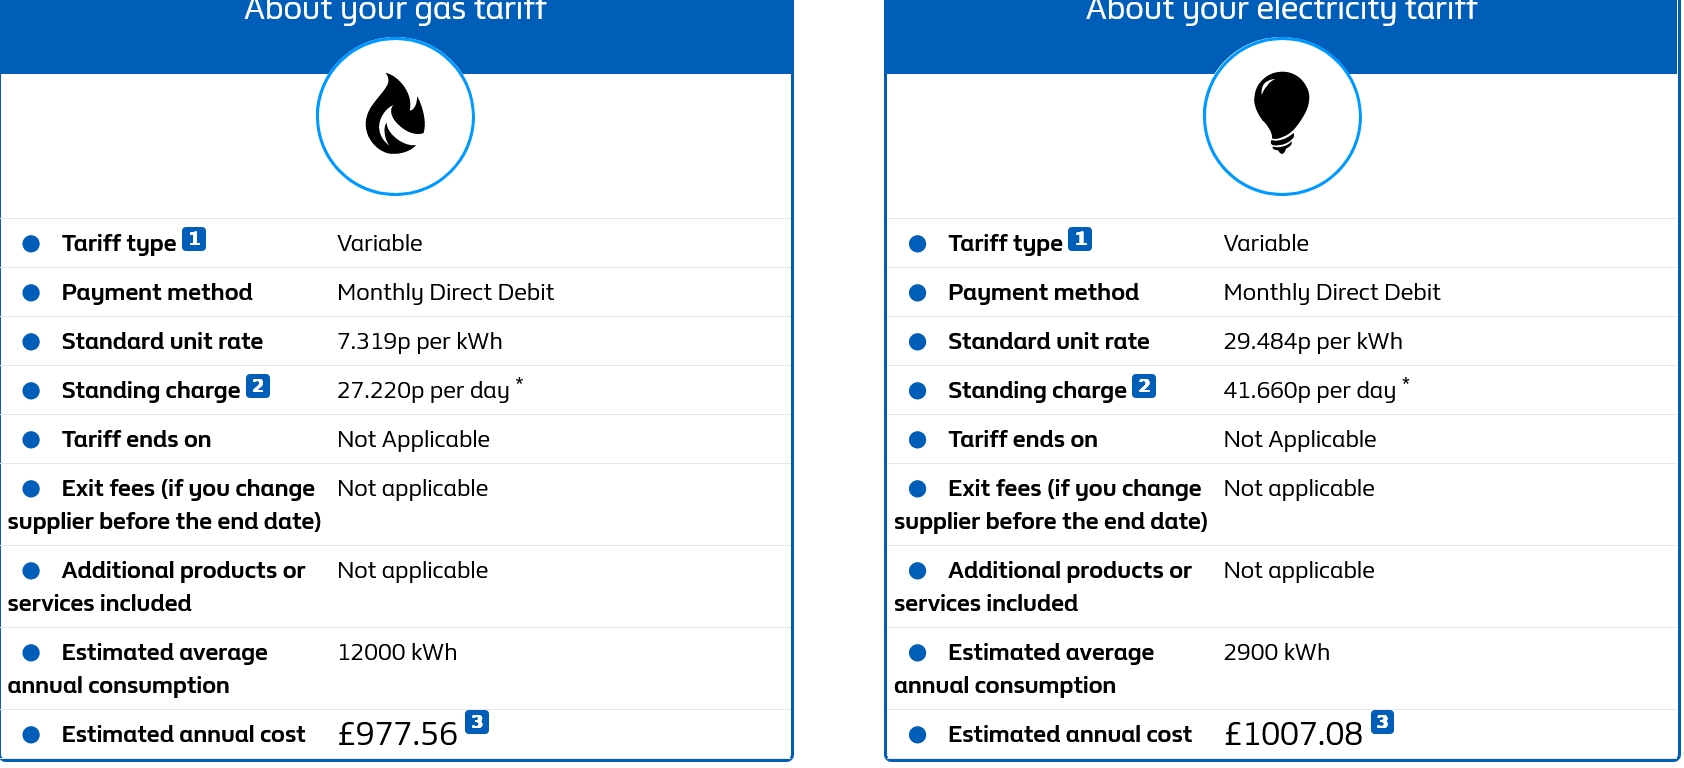
Task: Click gas annual consumption 12000 kWh
Action: 397,653
